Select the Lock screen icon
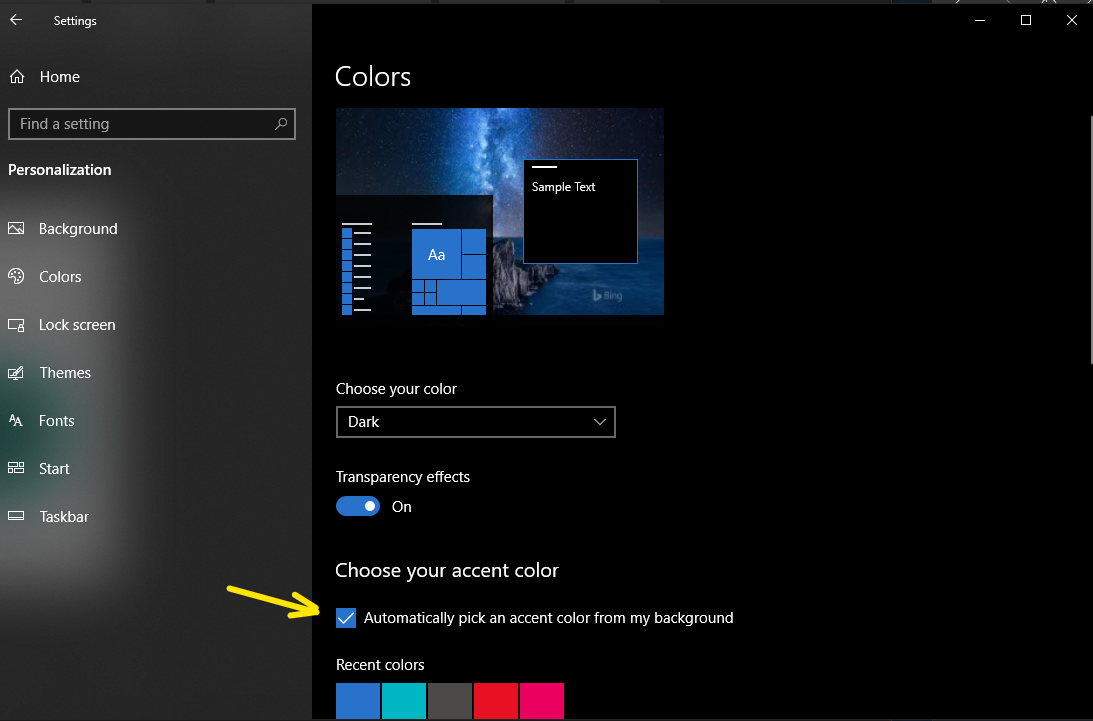1093x721 pixels. click(x=16, y=324)
